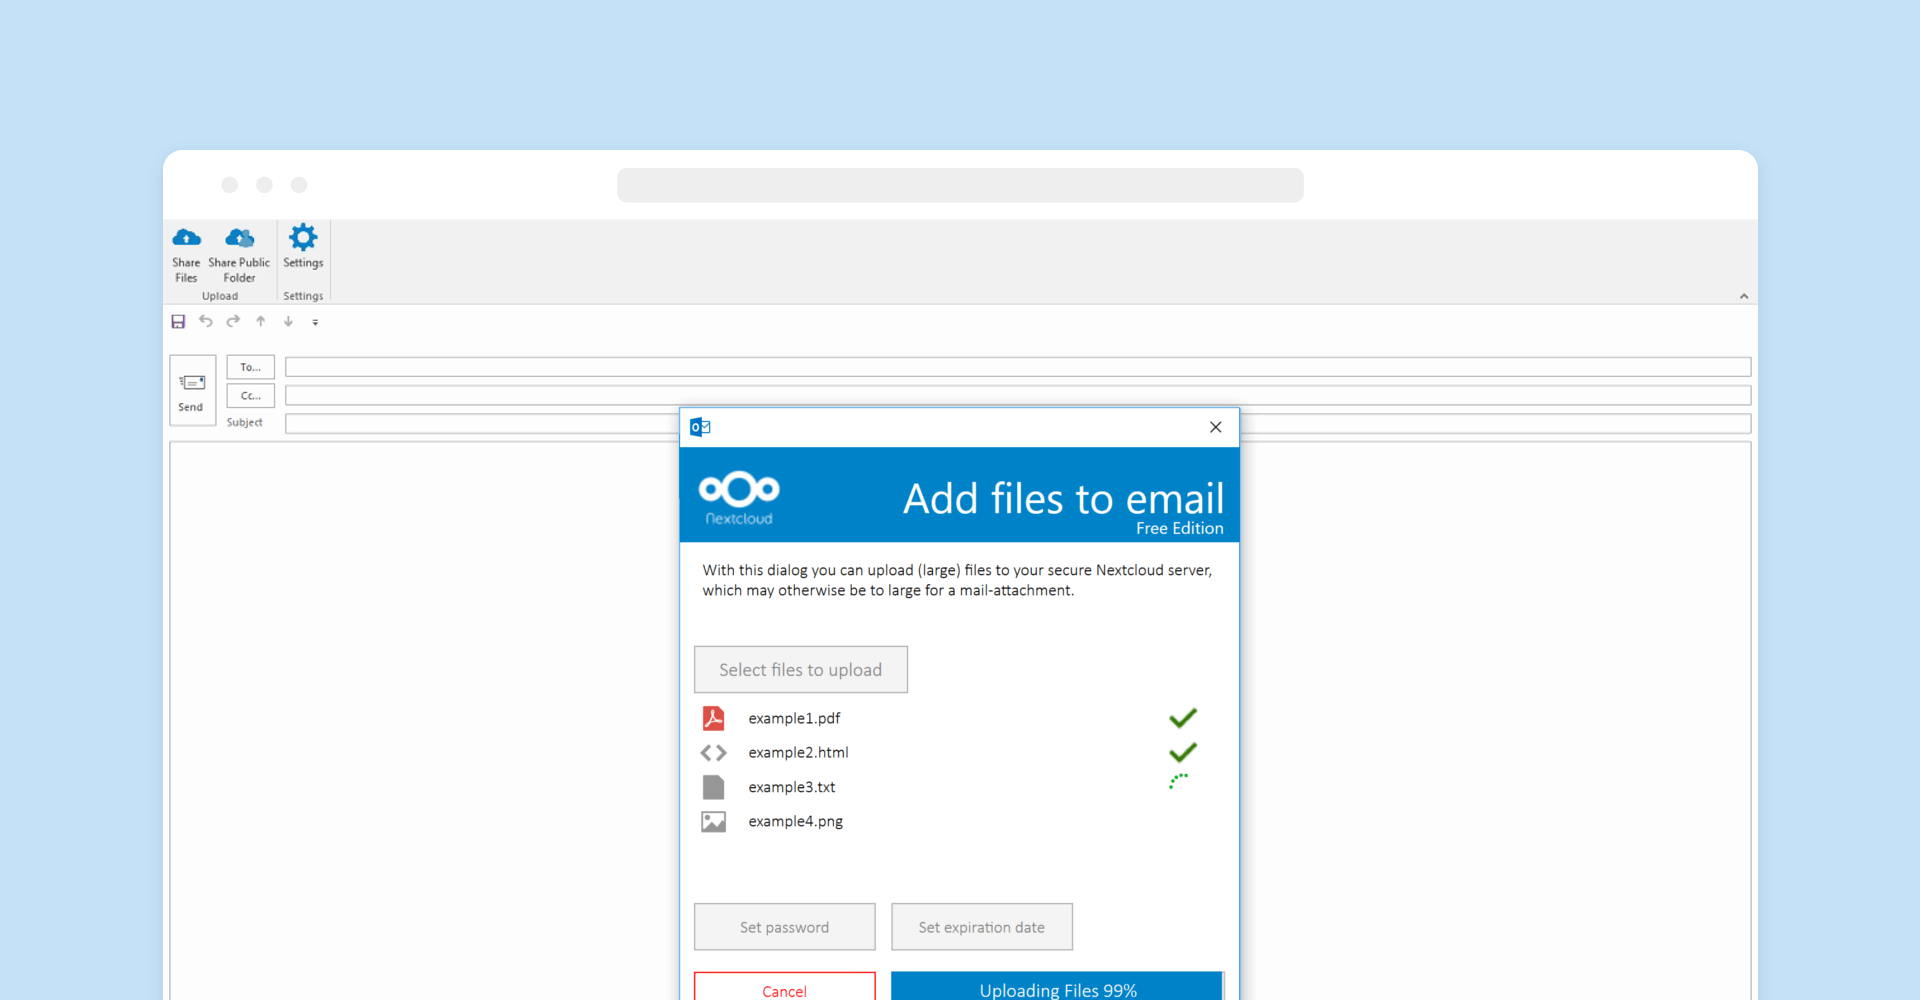Click into the Cc recipients field
Image resolution: width=1920 pixels, height=1000 pixels.
pos(1018,396)
